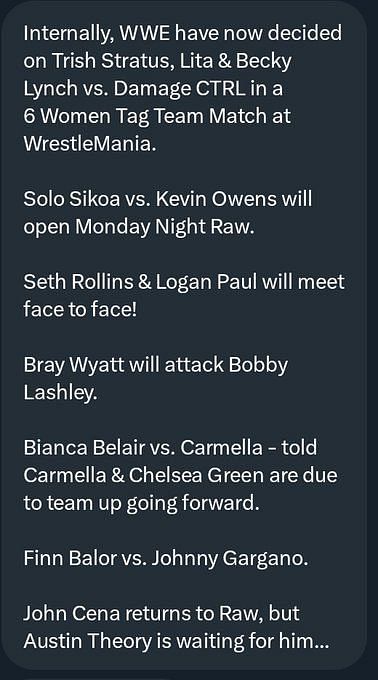Click on the name Logan Paul

(205, 283)
